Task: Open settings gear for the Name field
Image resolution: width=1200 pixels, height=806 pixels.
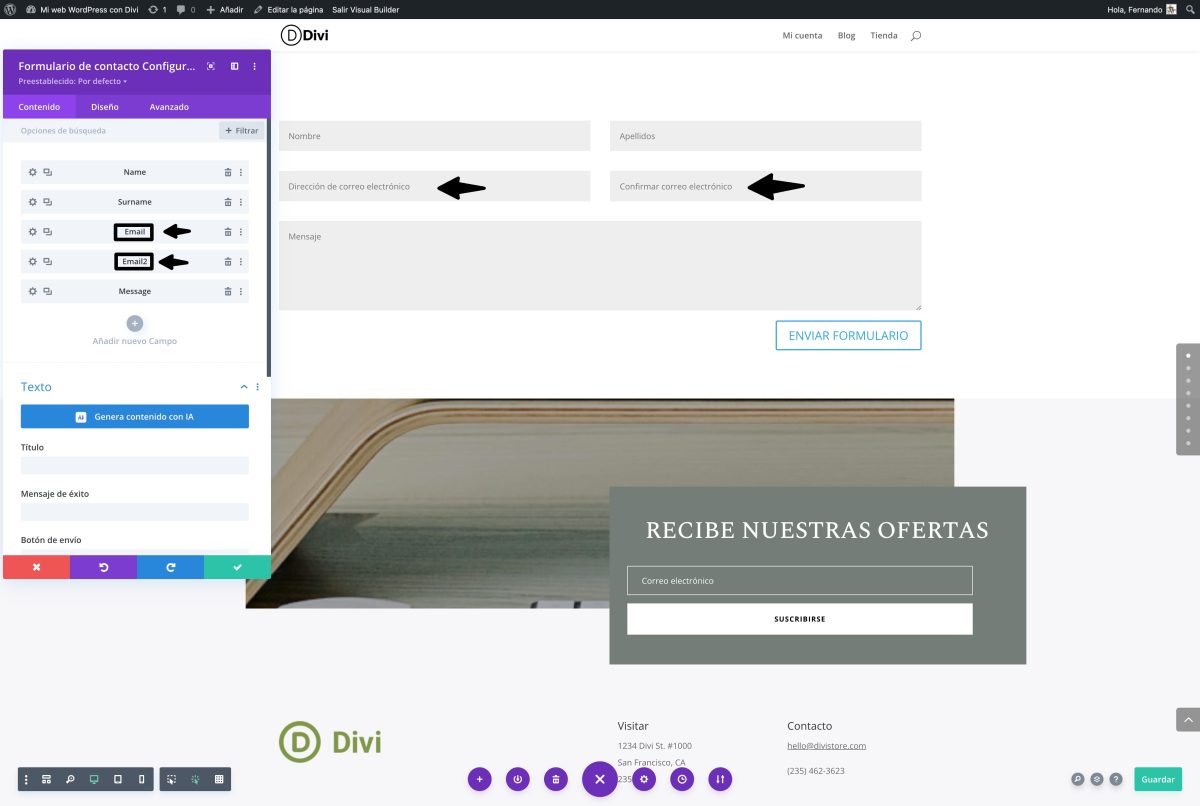Action: coord(33,171)
